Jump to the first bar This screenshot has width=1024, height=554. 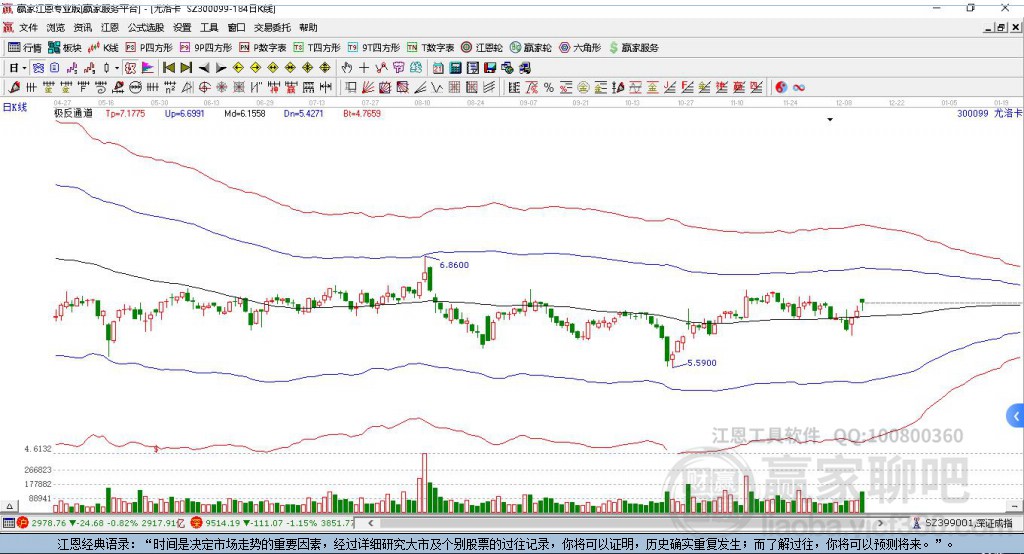(168, 68)
